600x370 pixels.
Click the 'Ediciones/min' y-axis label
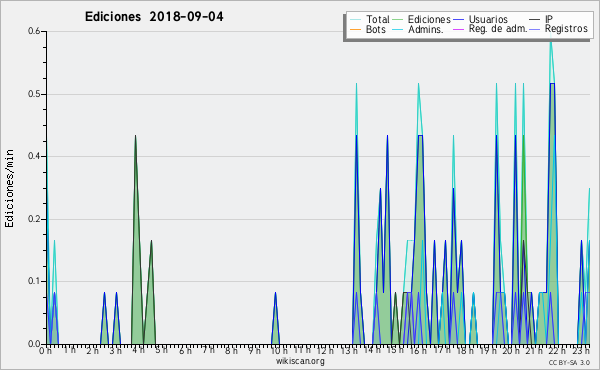coord(9,188)
